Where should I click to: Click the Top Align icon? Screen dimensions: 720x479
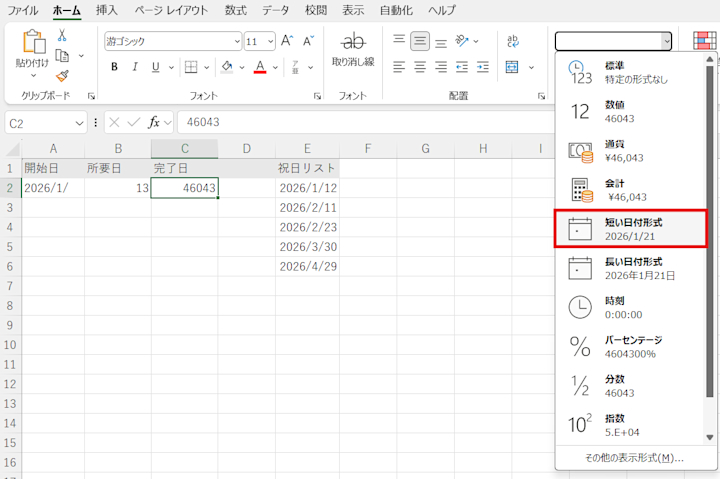coord(399,40)
